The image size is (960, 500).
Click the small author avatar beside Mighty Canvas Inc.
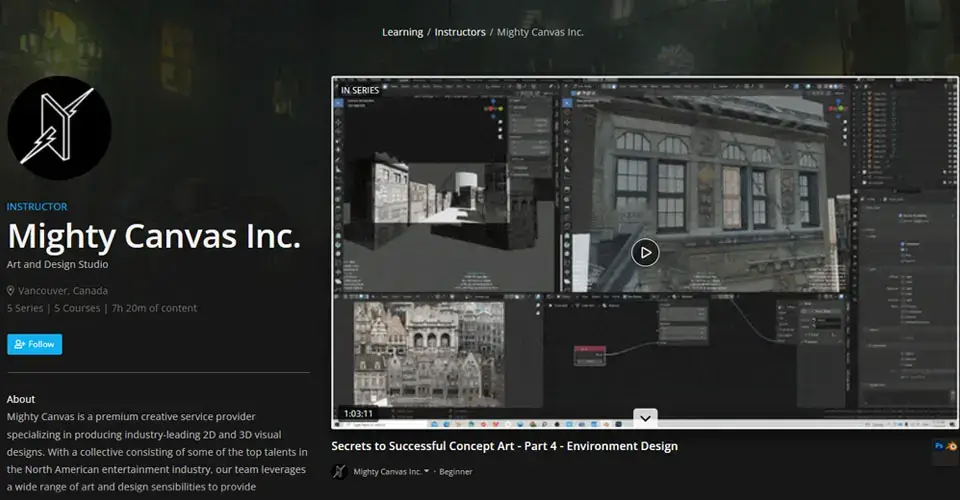339,472
